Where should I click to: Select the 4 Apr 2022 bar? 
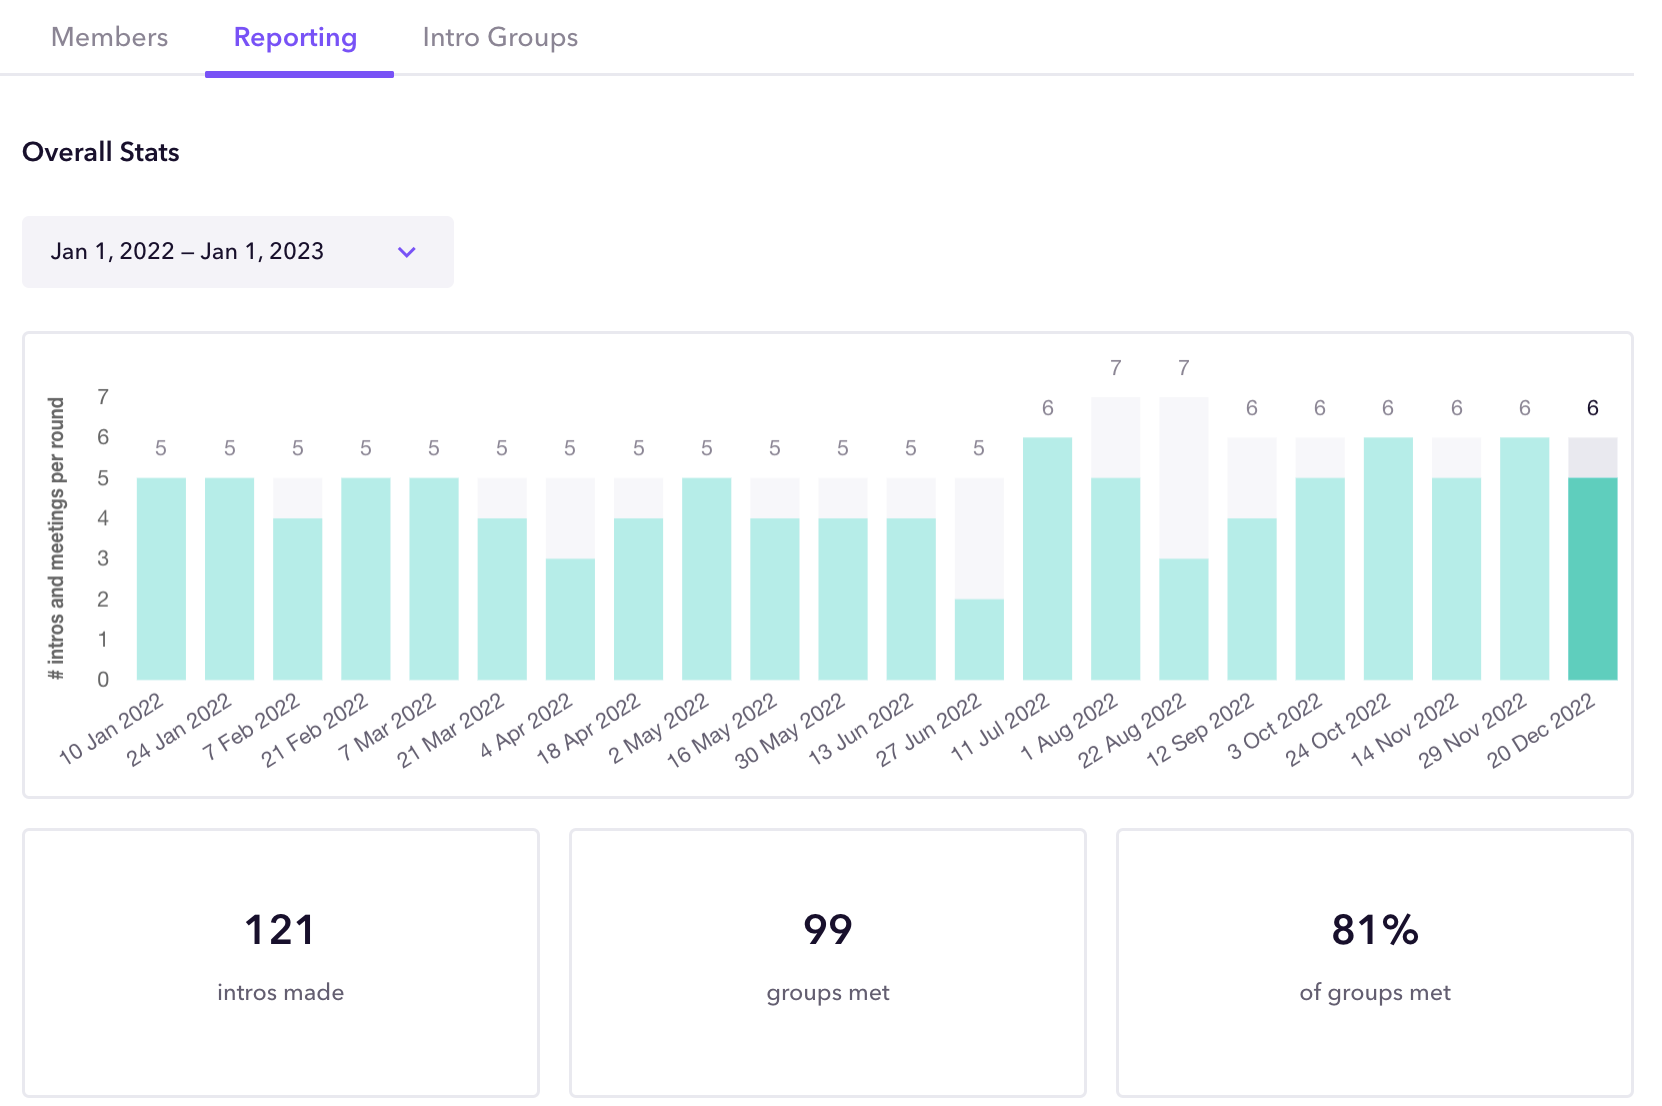coord(570,579)
